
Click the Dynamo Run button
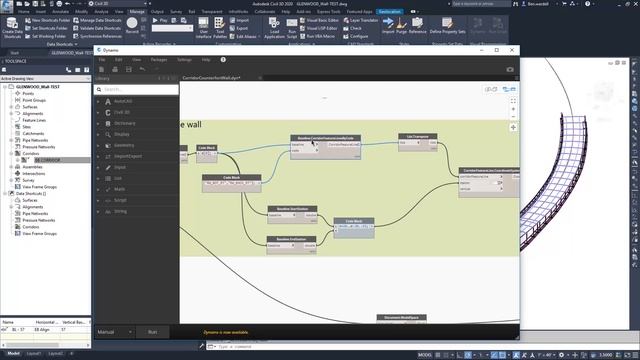(x=152, y=332)
